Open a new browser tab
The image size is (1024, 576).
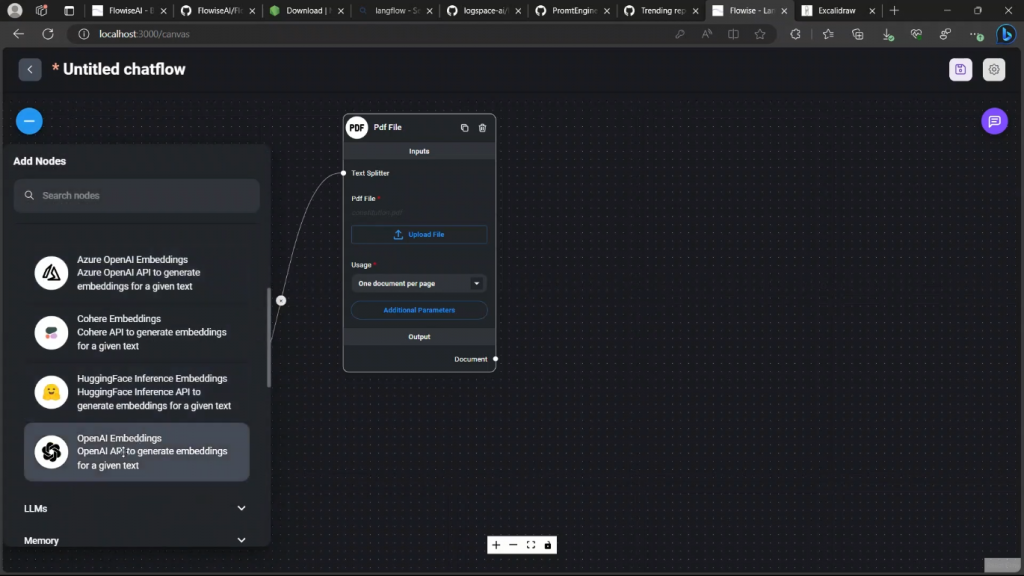894,10
